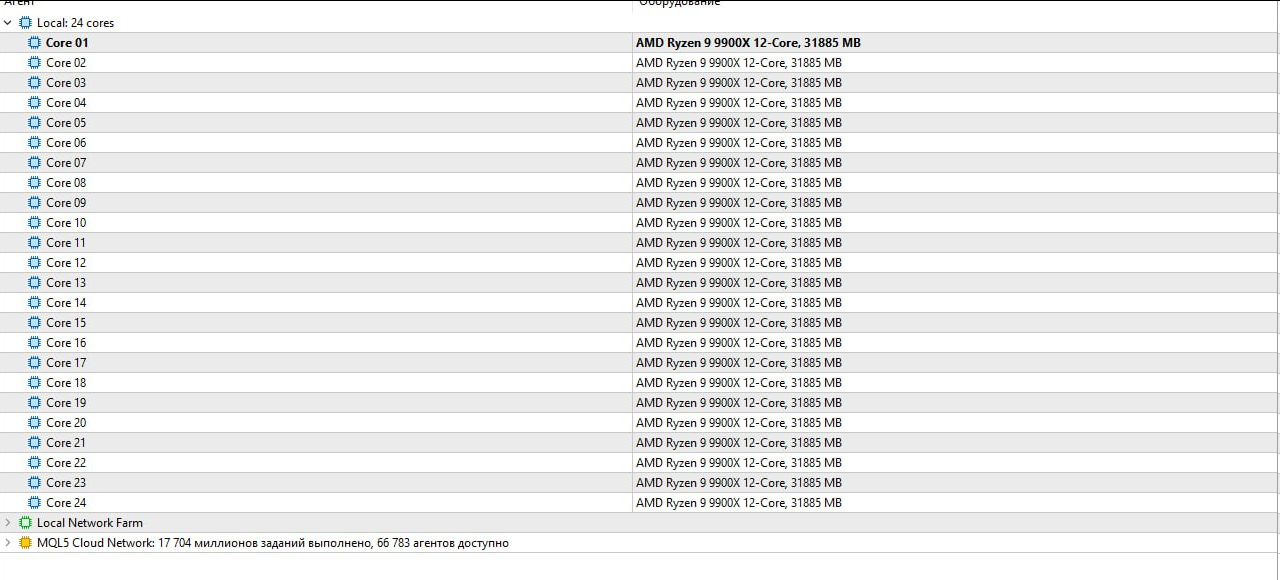Click the Core 17 agent icon
Image resolution: width=1280 pixels, height=580 pixels.
[x=35, y=362]
